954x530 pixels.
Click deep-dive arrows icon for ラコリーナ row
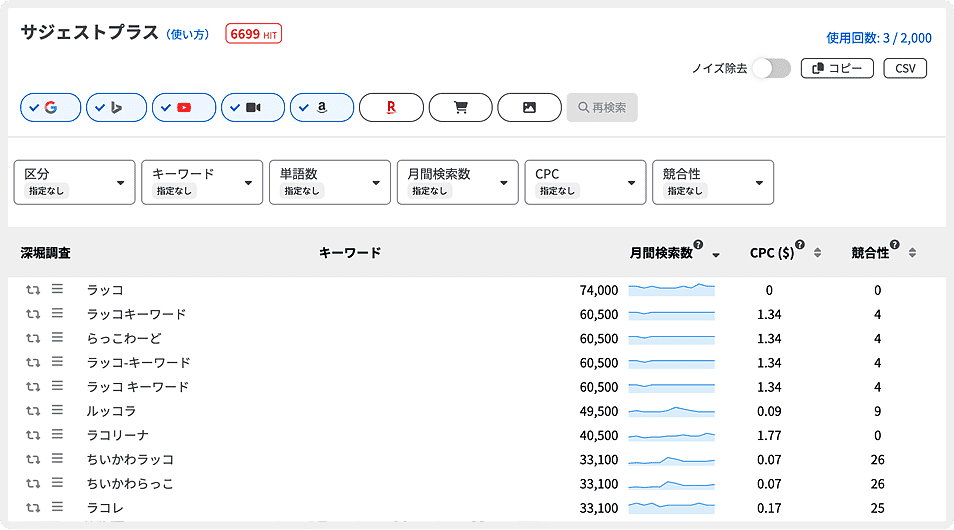click(x=33, y=435)
